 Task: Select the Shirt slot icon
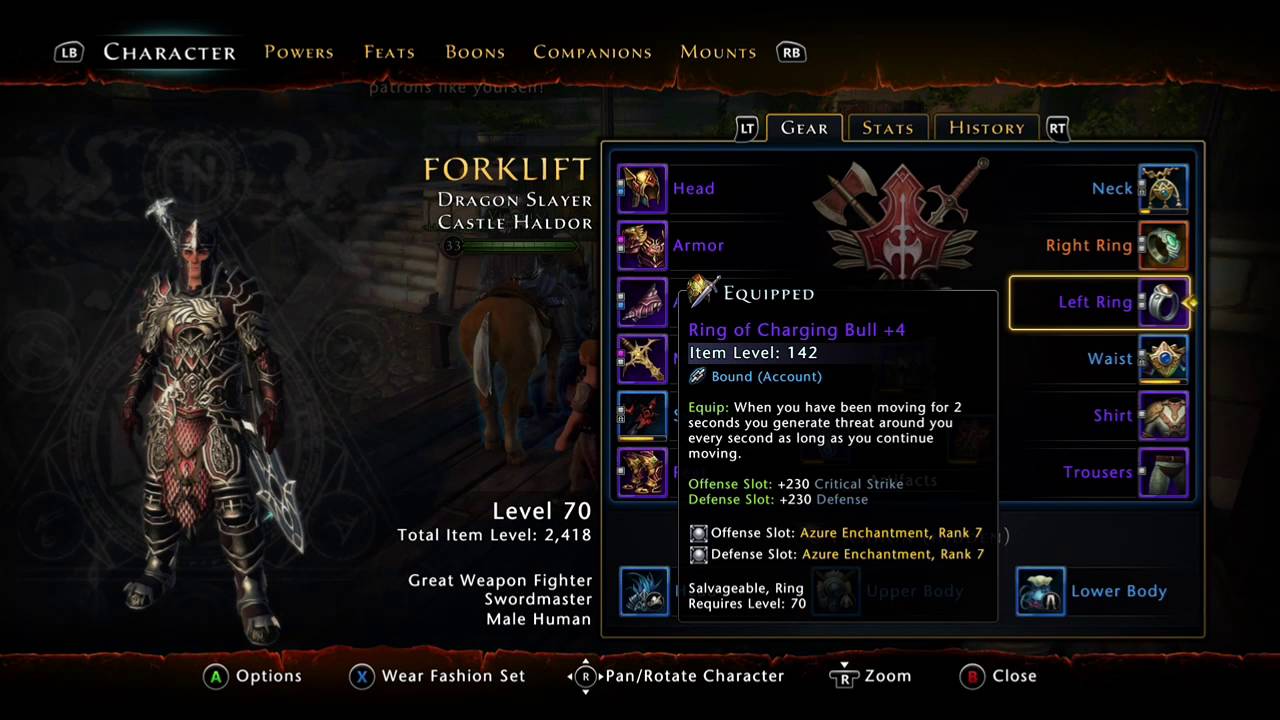1163,416
